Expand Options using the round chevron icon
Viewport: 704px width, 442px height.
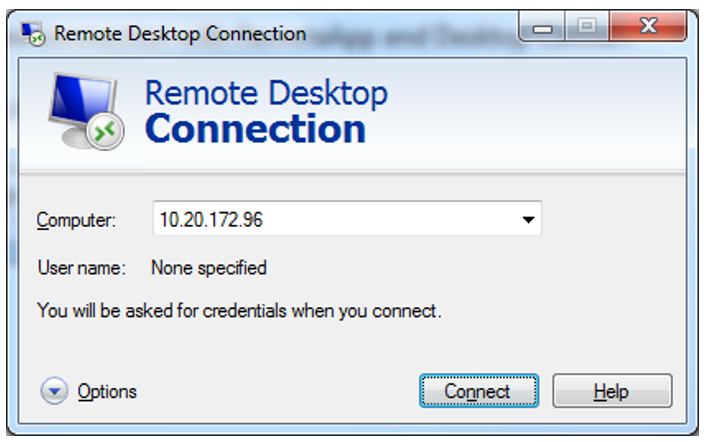coord(54,392)
